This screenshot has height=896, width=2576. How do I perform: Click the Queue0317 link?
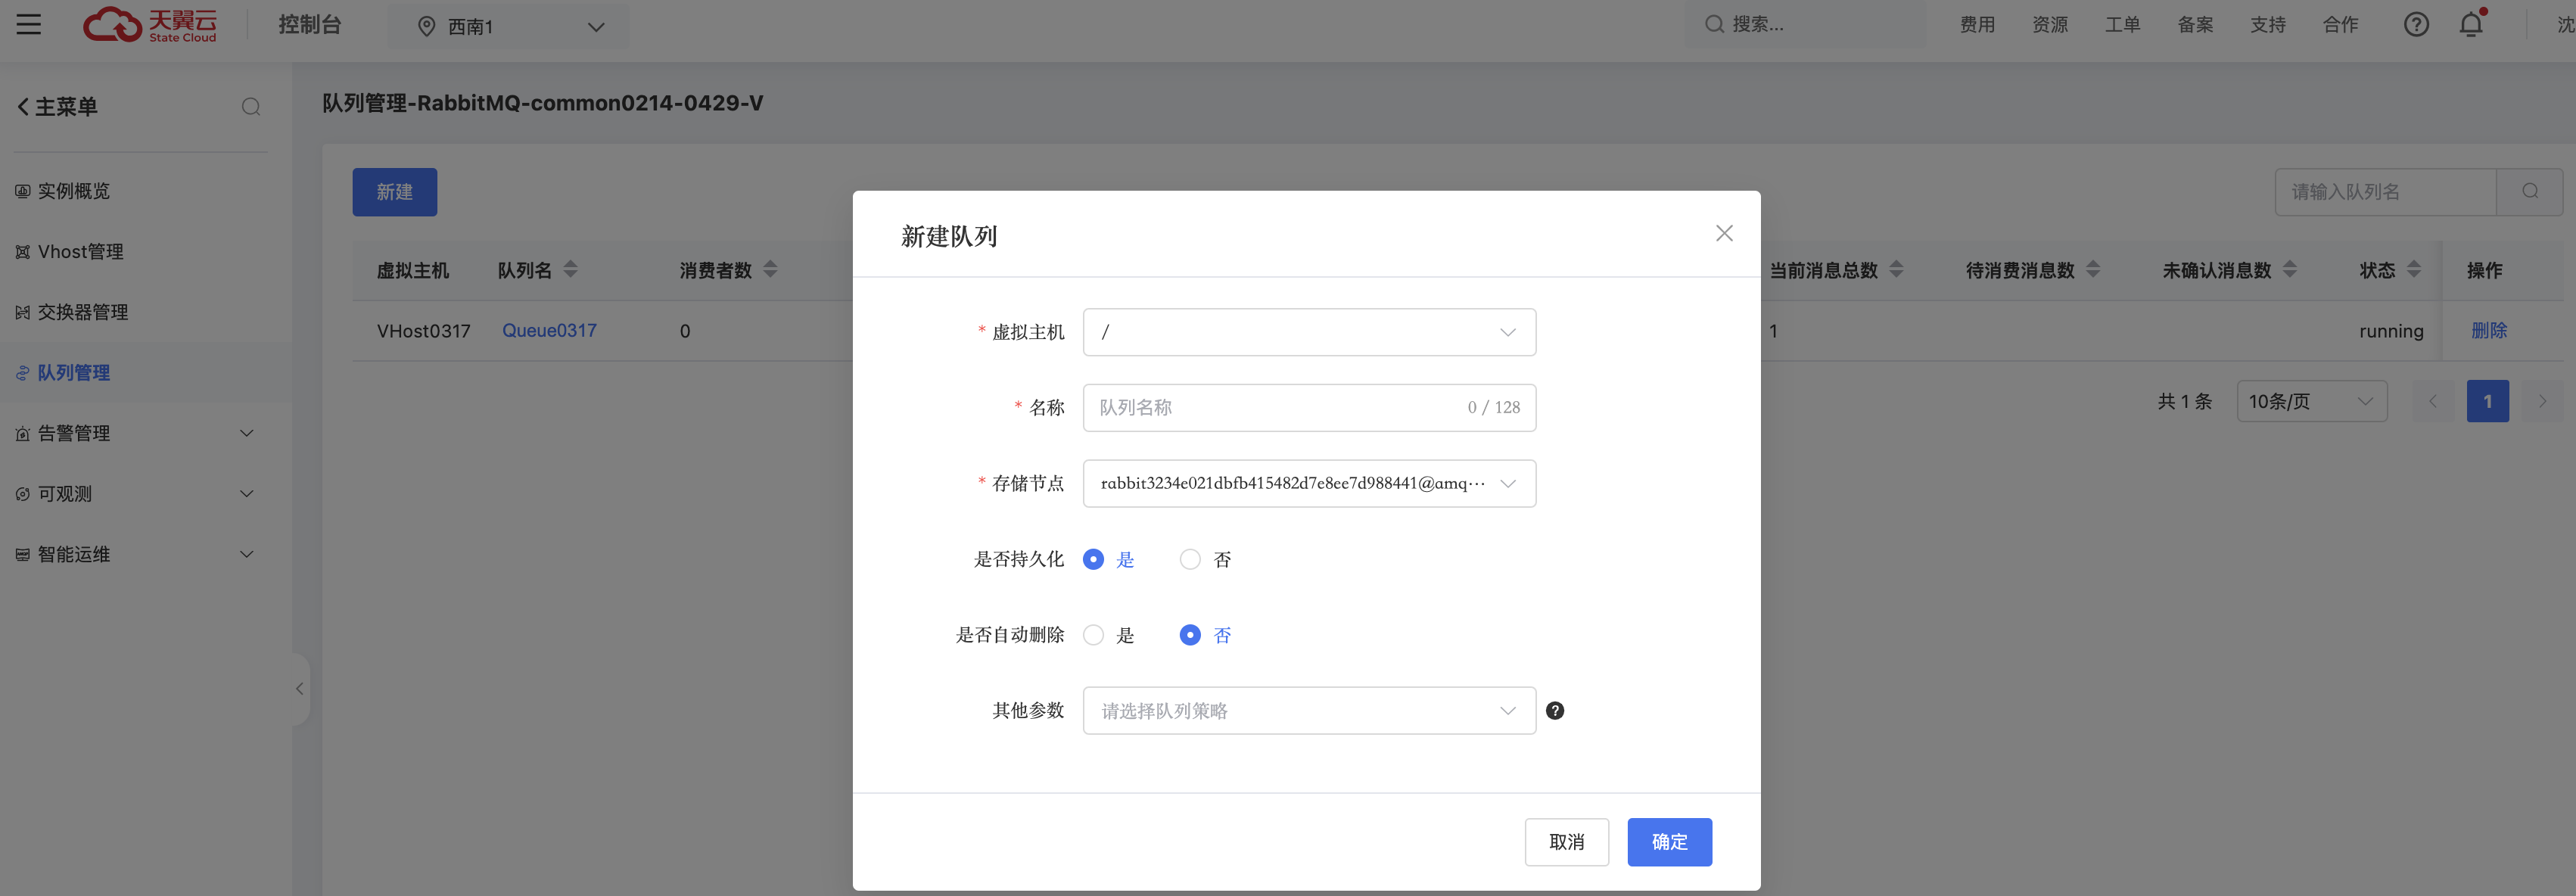pos(548,330)
